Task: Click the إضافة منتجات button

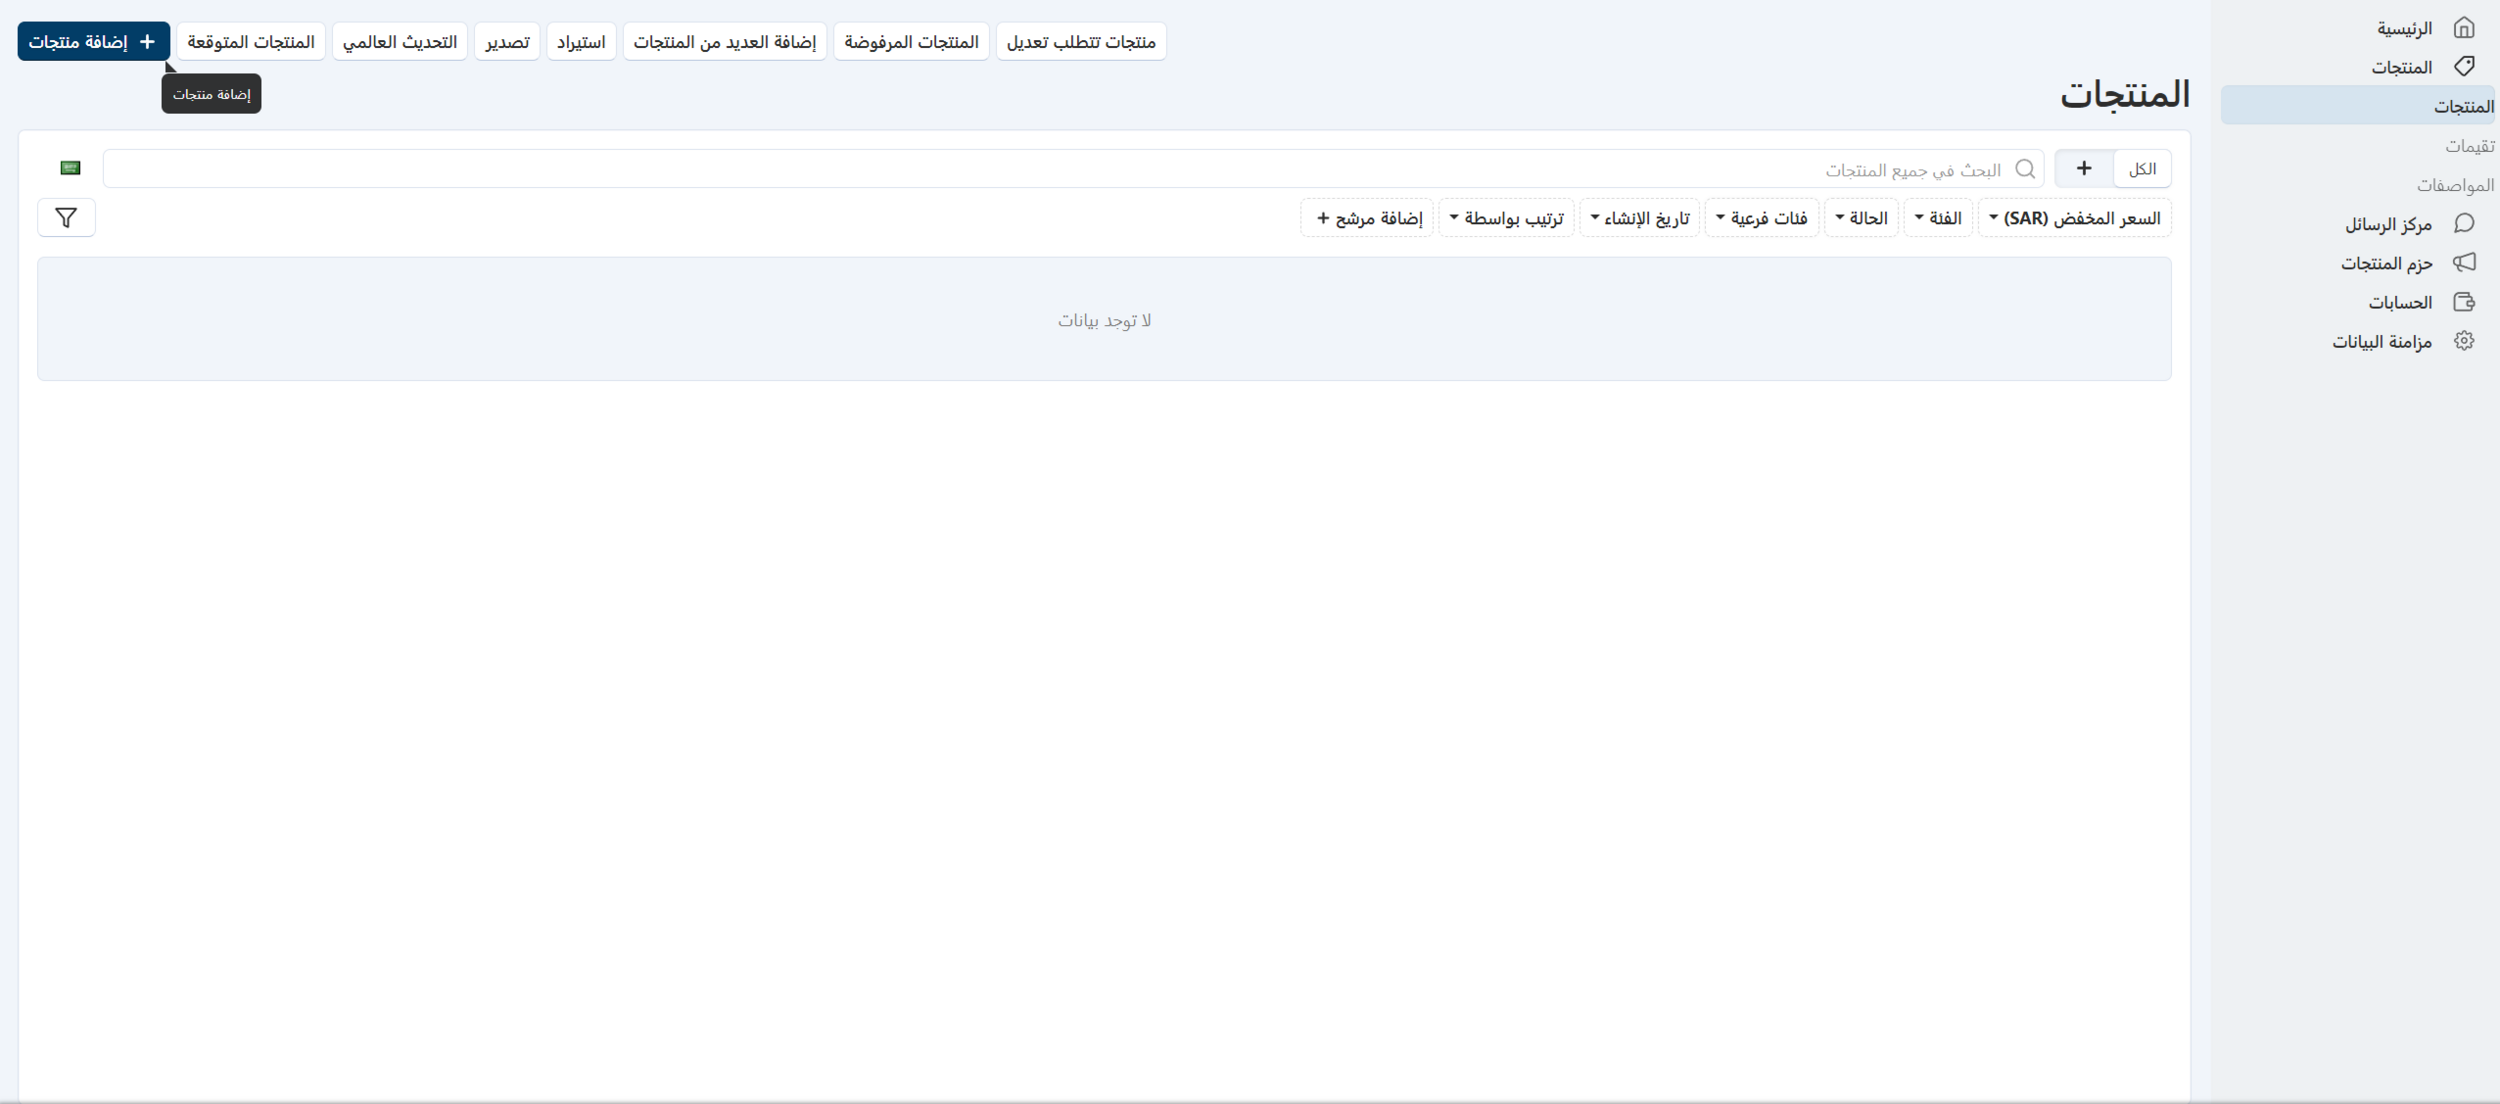Action: pyautogui.click(x=93, y=42)
